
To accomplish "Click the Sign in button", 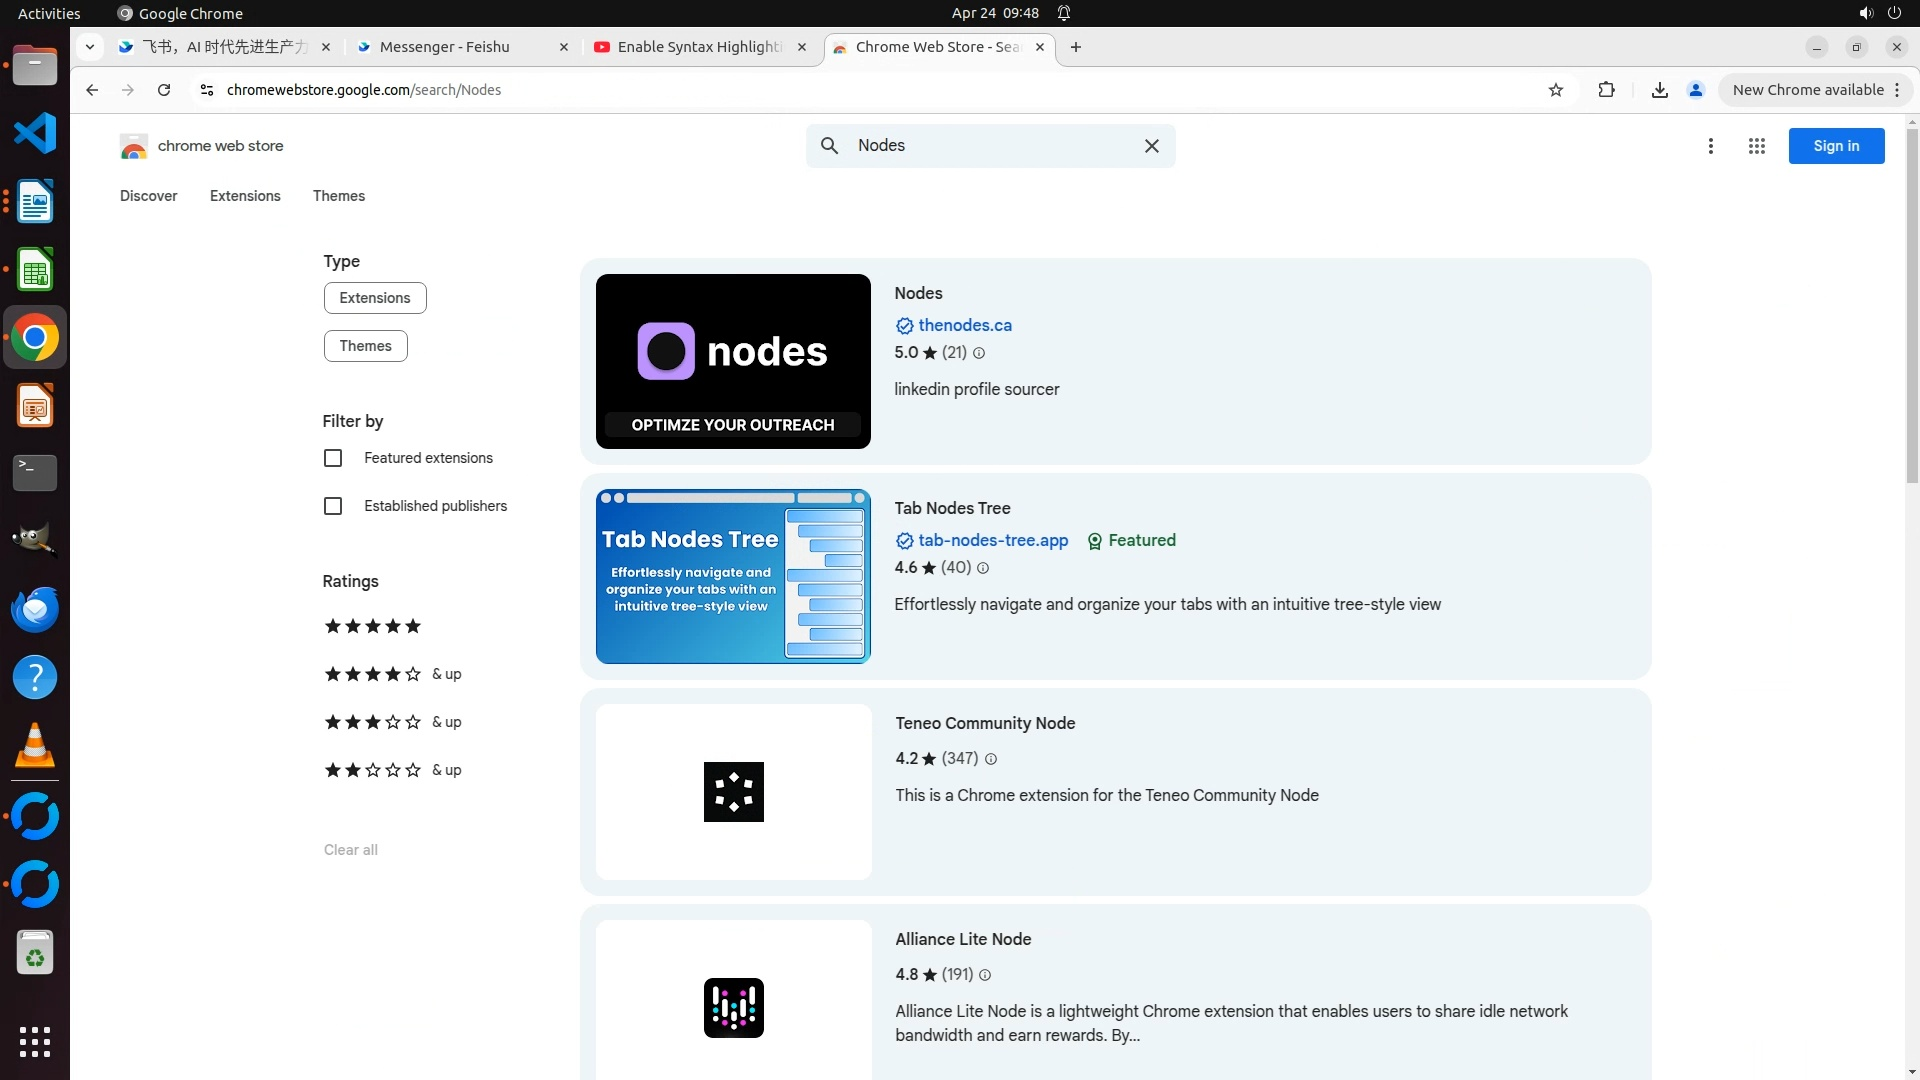I will [1835, 146].
